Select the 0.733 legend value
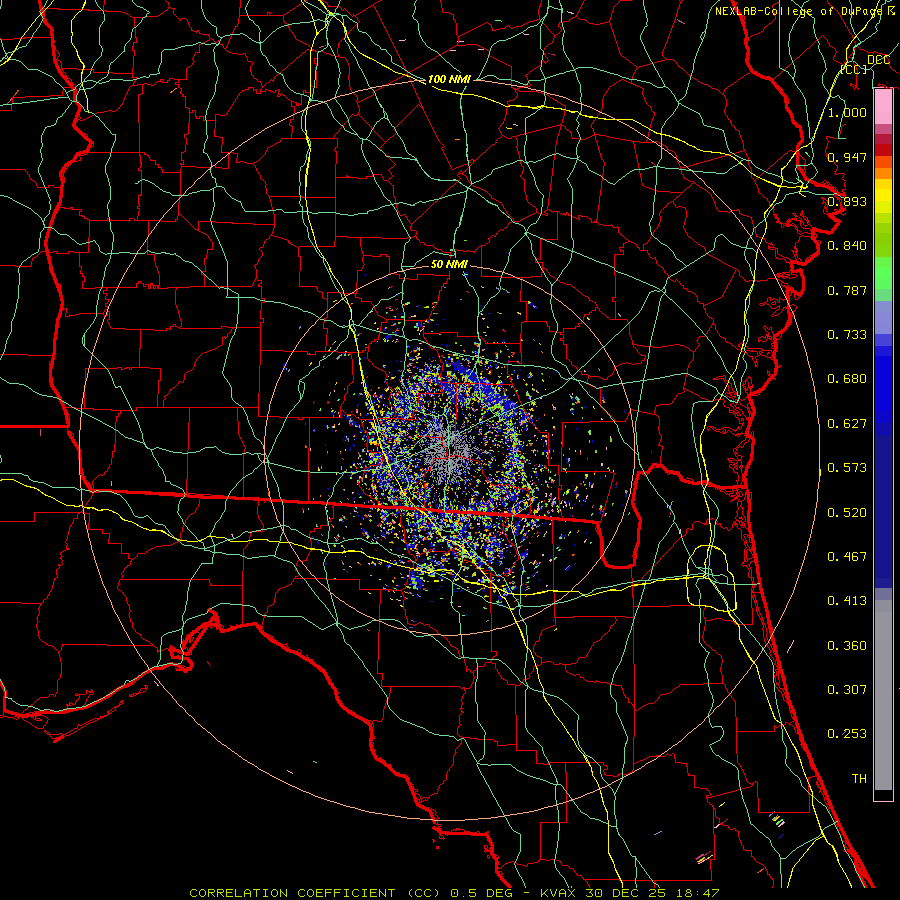This screenshot has height=900, width=900. click(x=847, y=335)
